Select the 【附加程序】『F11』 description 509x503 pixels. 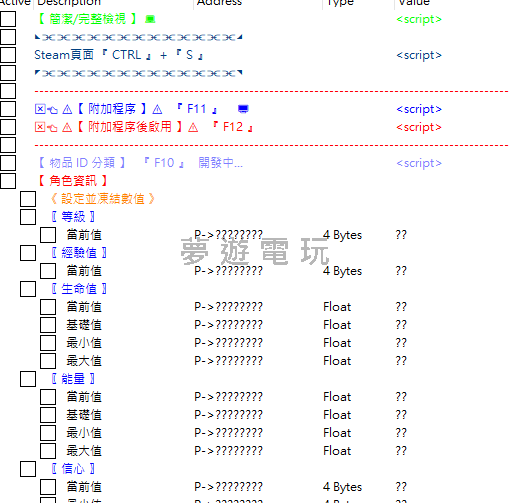point(127,109)
